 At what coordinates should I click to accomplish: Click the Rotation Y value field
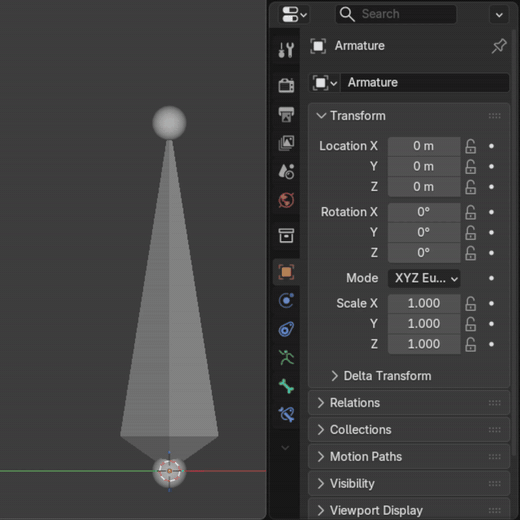point(424,232)
